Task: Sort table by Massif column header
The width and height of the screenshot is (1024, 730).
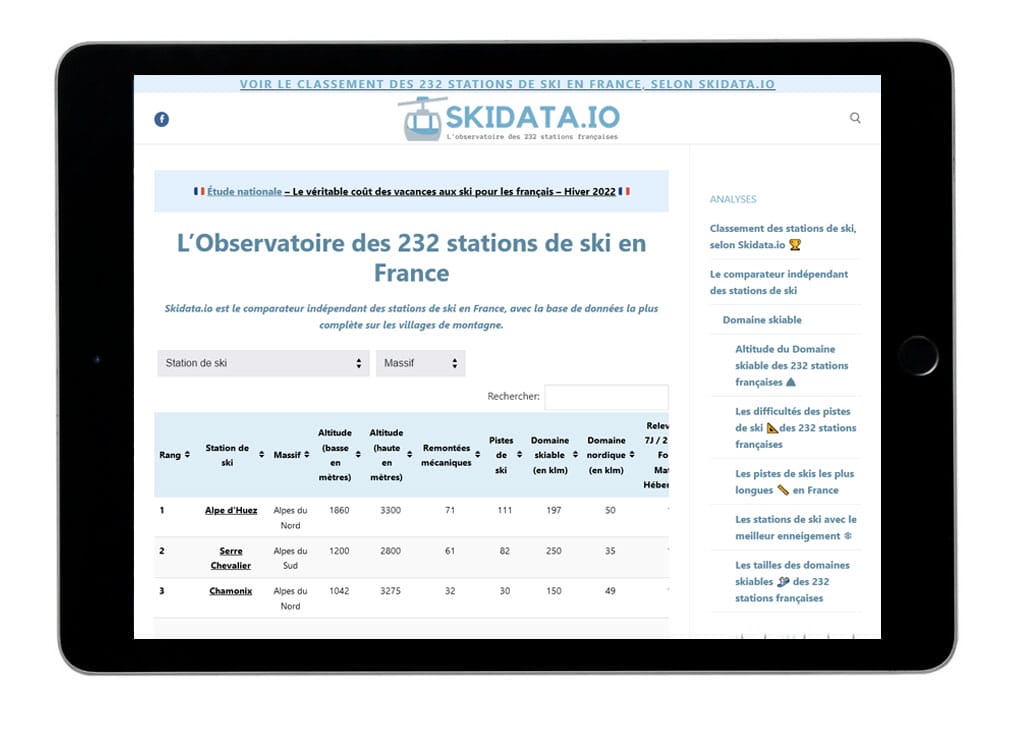Action: (291, 454)
